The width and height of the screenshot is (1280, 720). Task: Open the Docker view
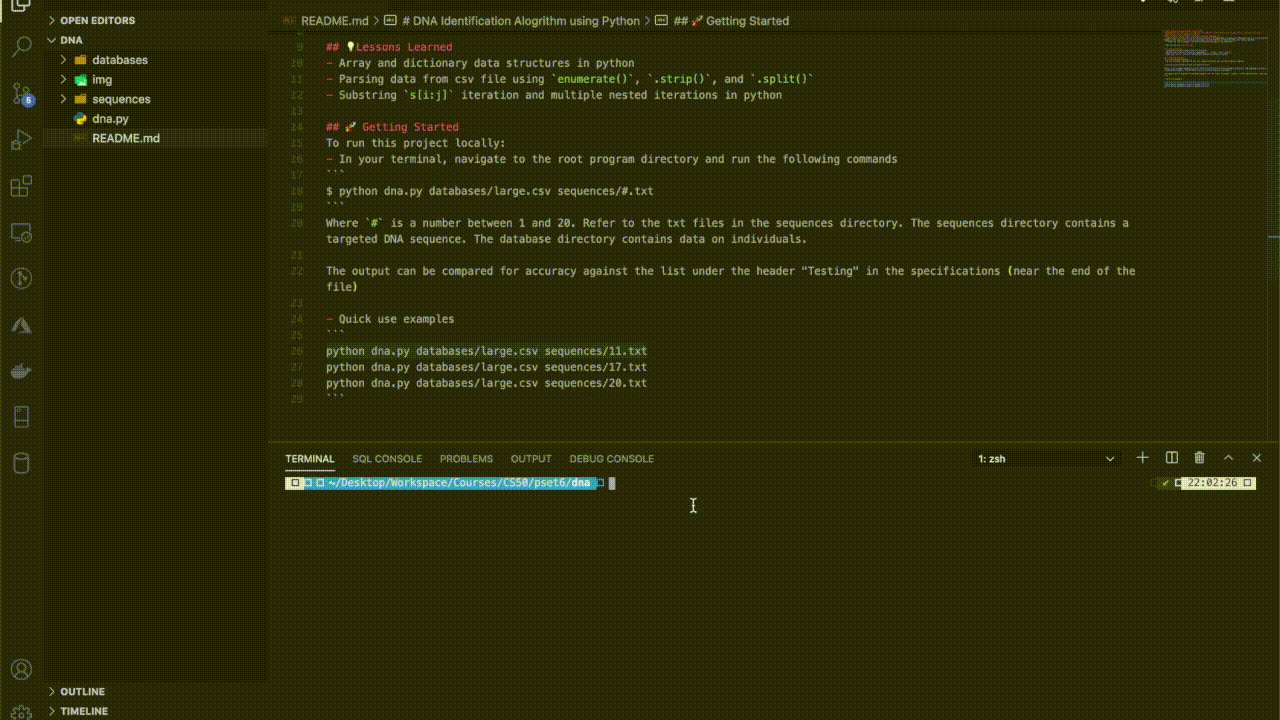(21, 372)
